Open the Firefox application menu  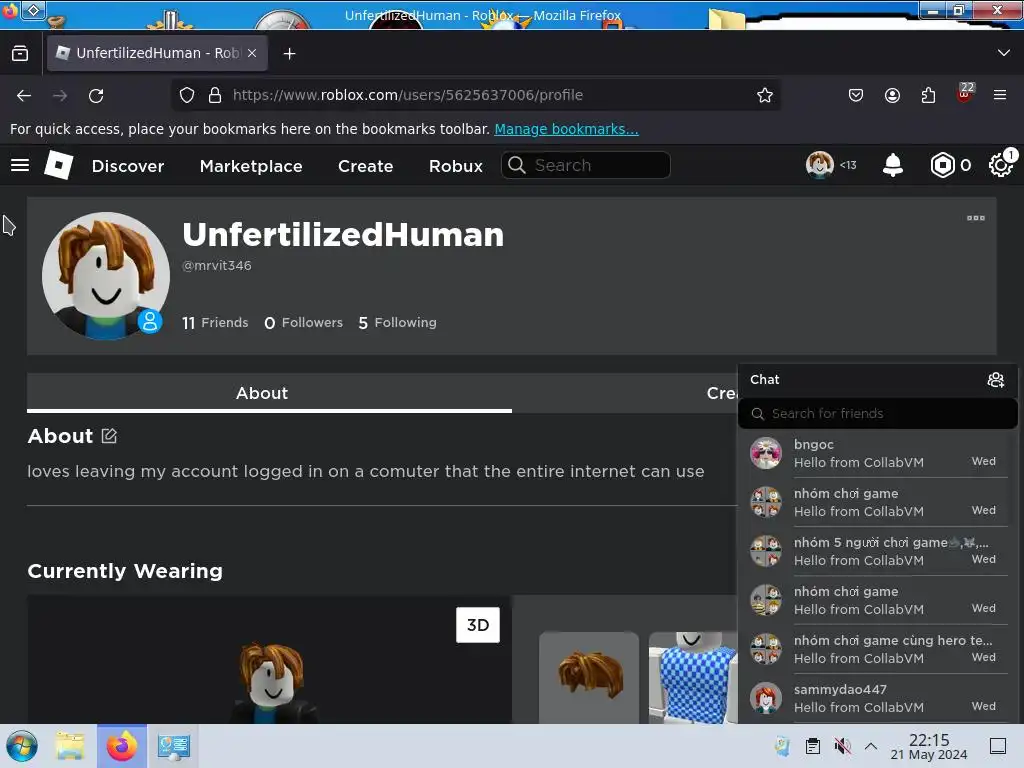pyautogui.click(x=1000, y=95)
